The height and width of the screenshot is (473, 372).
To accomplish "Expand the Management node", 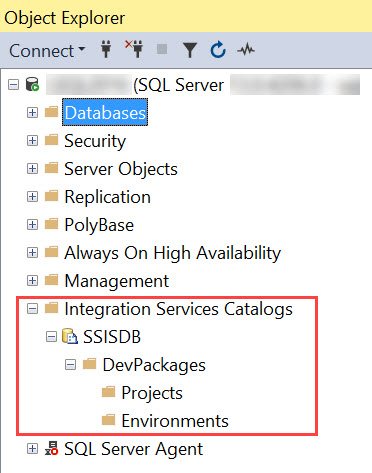I will [x=32, y=281].
